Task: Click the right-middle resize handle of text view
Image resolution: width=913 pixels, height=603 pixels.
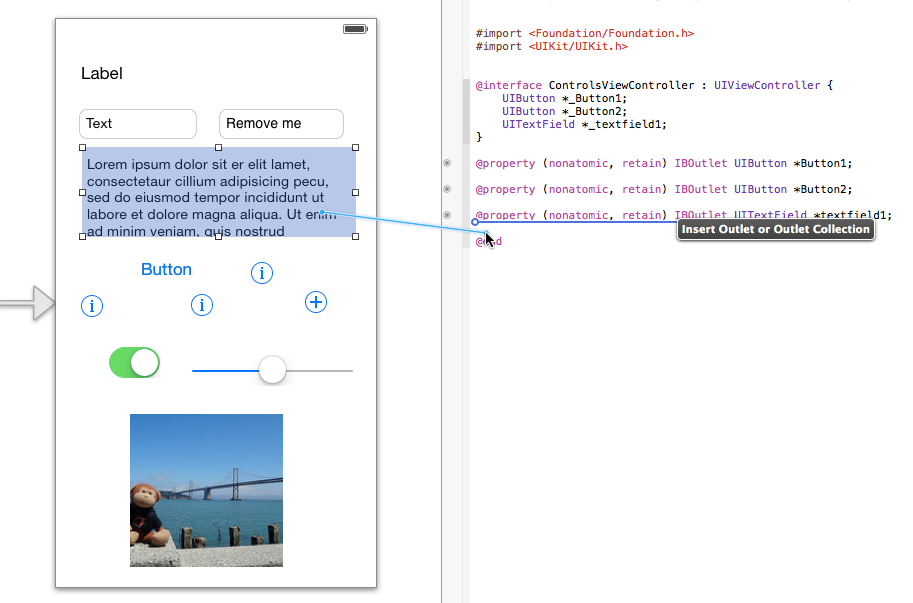Action: click(356, 192)
